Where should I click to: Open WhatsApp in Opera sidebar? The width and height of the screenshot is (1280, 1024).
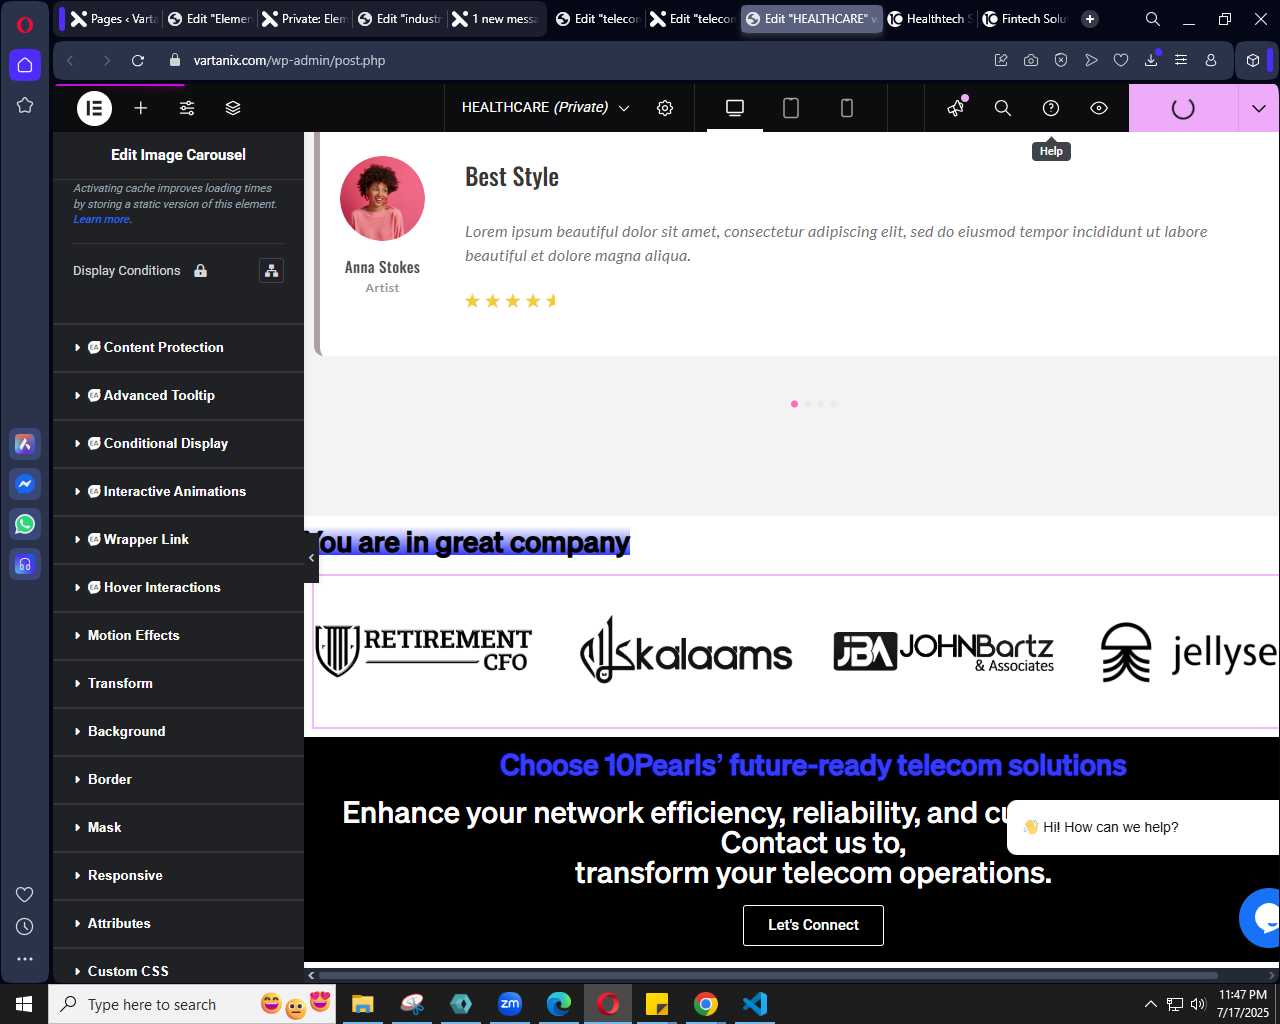(x=25, y=524)
